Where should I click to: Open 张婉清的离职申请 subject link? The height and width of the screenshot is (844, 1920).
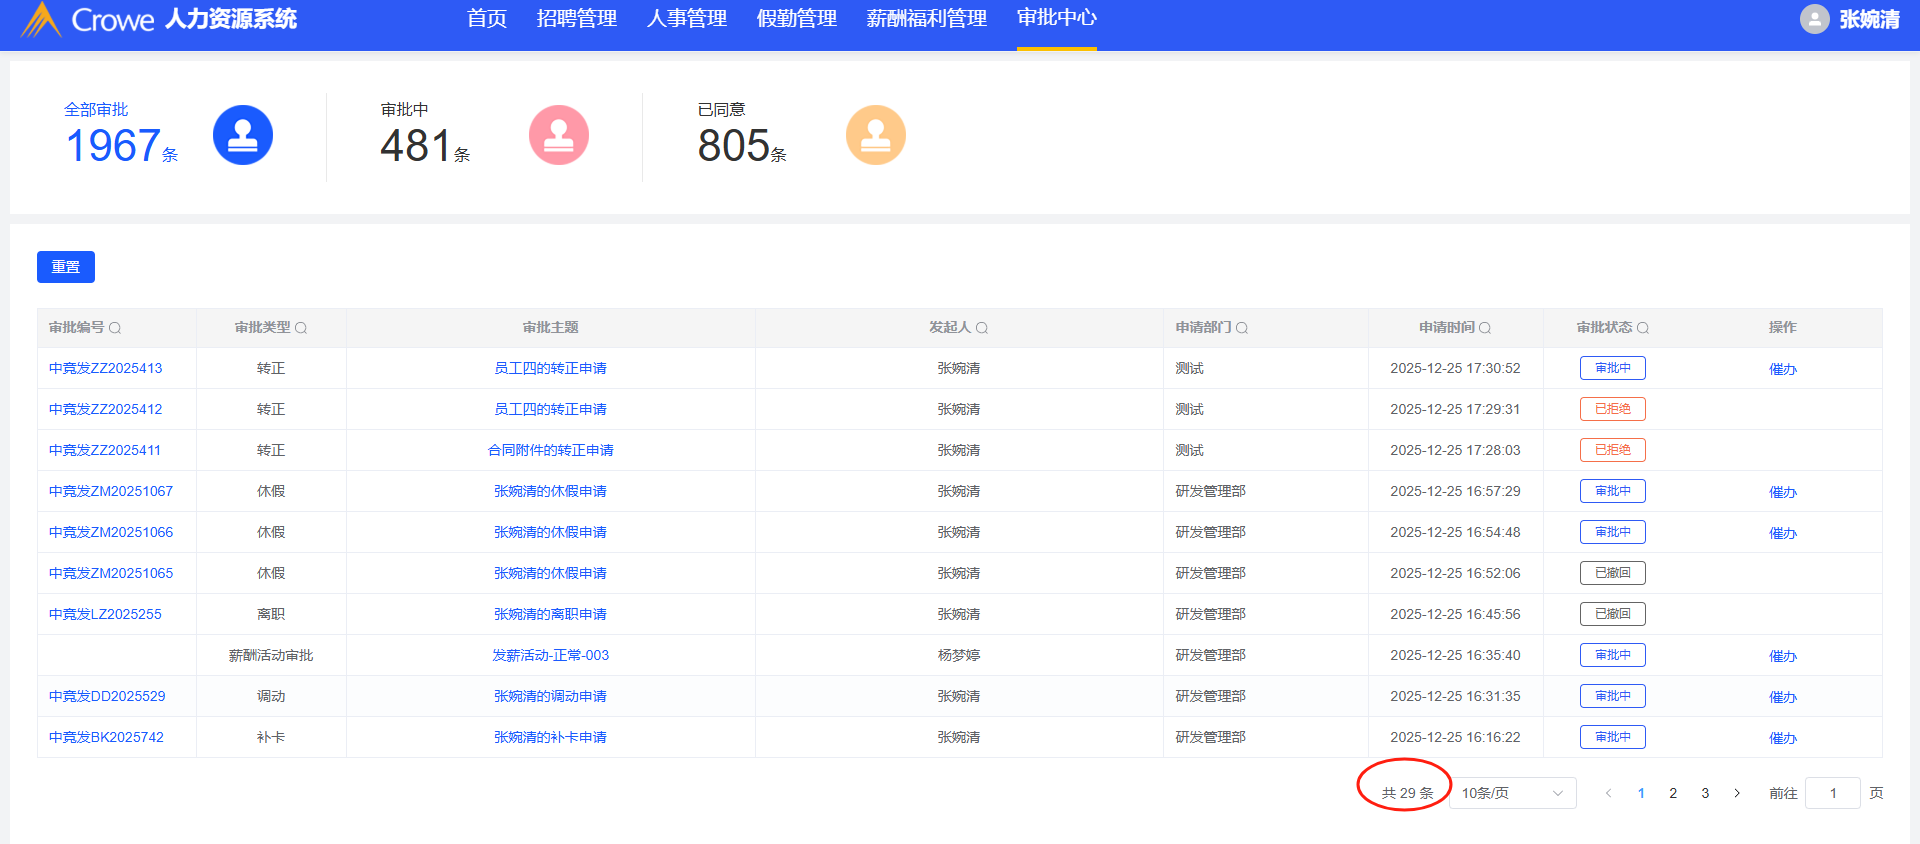pos(550,614)
